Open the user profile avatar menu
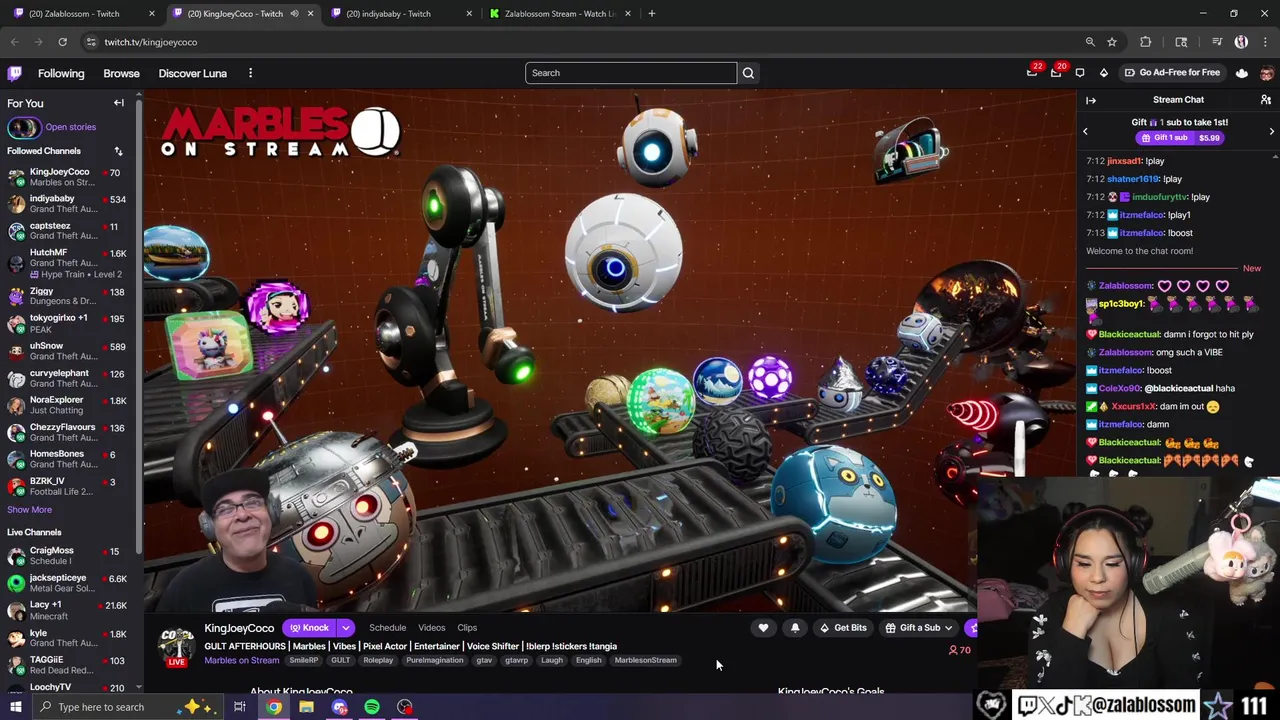Viewport: 1280px width, 720px height. [x=1267, y=73]
